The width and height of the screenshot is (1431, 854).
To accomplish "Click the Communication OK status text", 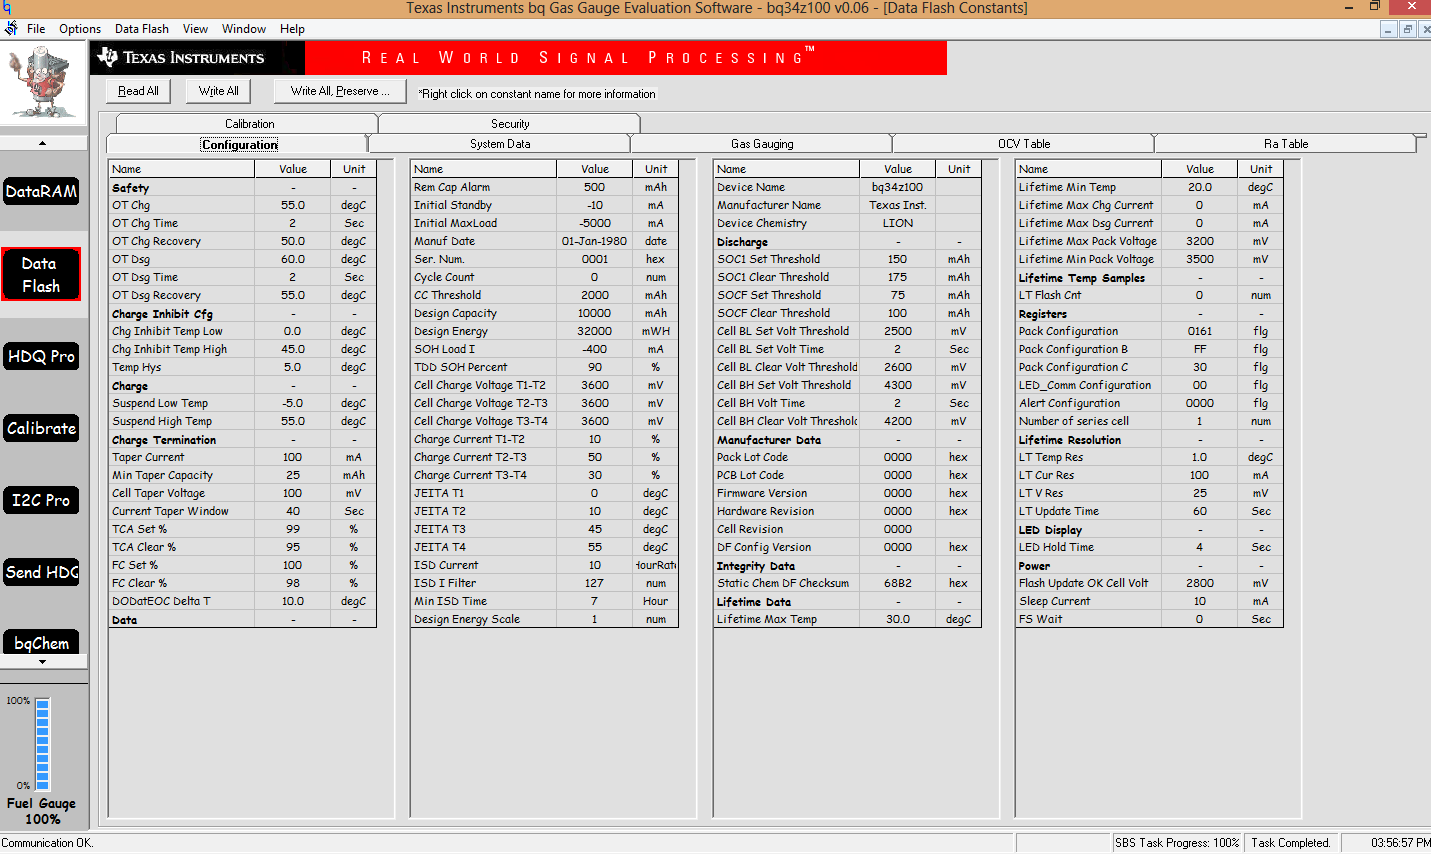I will click(x=47, y=843).
